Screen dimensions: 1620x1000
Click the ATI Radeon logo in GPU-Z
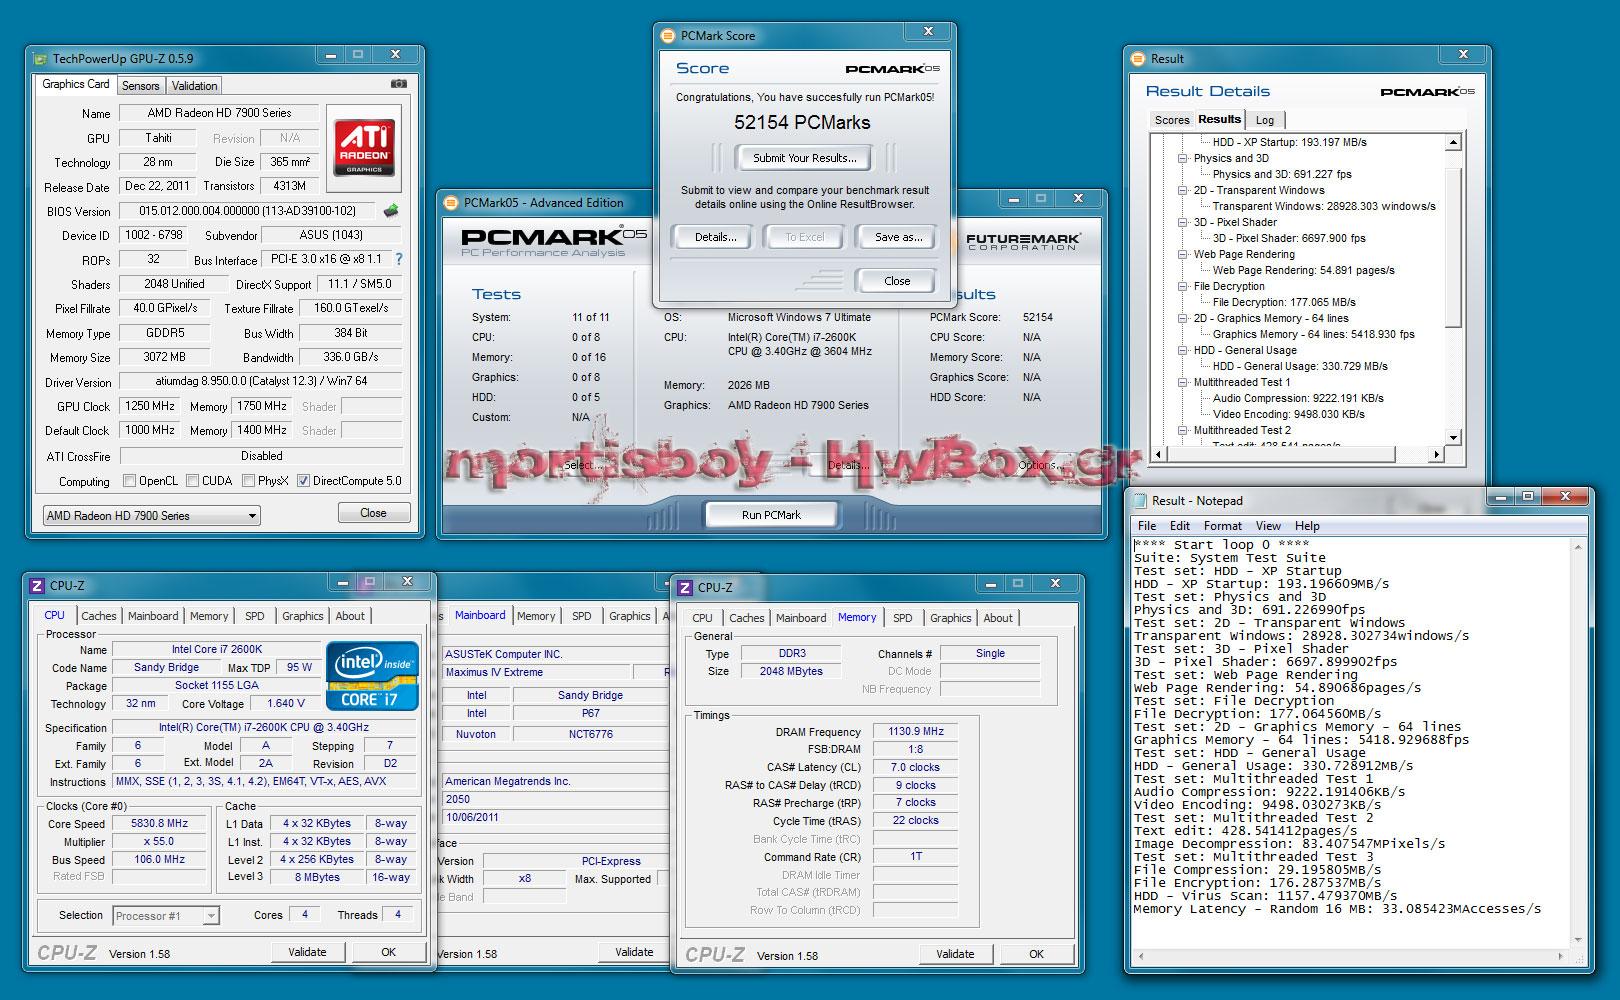coord(364,148)
